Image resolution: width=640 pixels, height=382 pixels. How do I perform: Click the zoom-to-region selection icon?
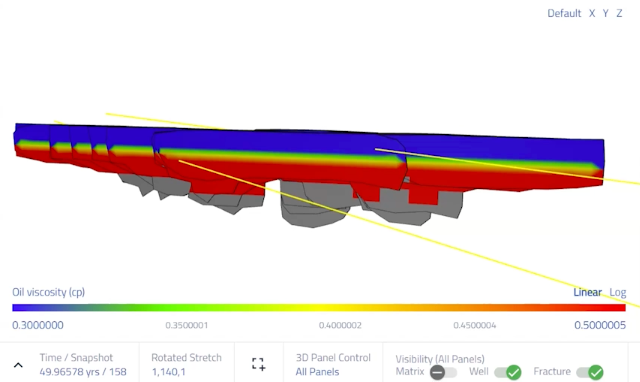(x=258, y=364)
